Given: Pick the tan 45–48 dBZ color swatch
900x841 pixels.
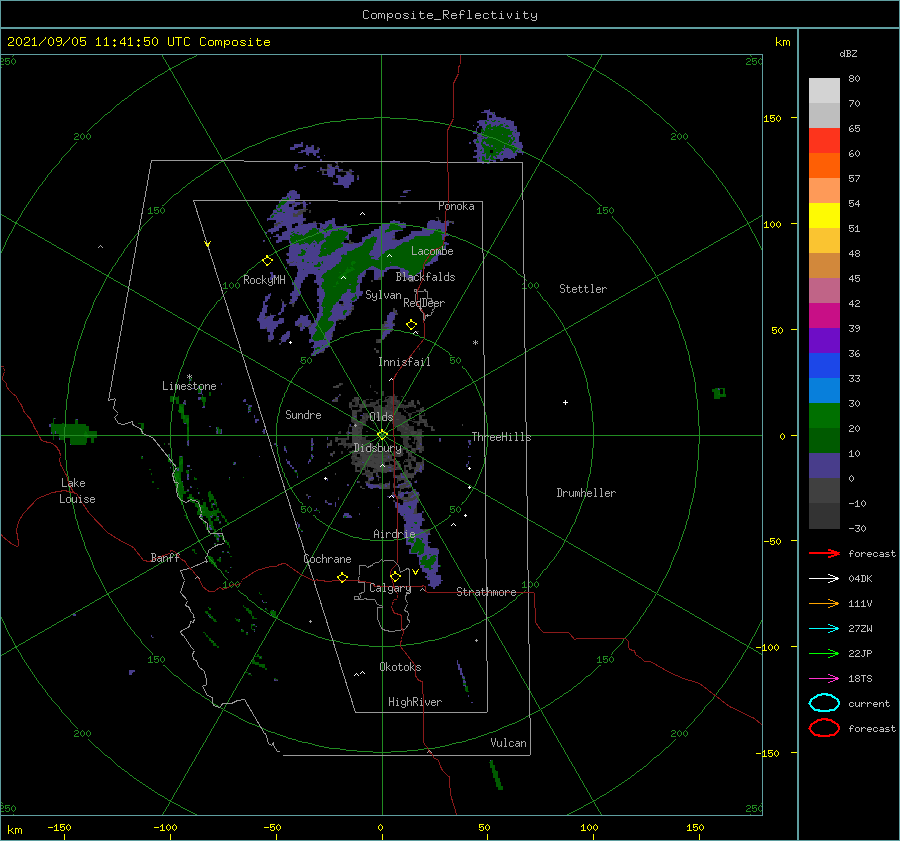Looking at the screenshot, I should point(824,265).
